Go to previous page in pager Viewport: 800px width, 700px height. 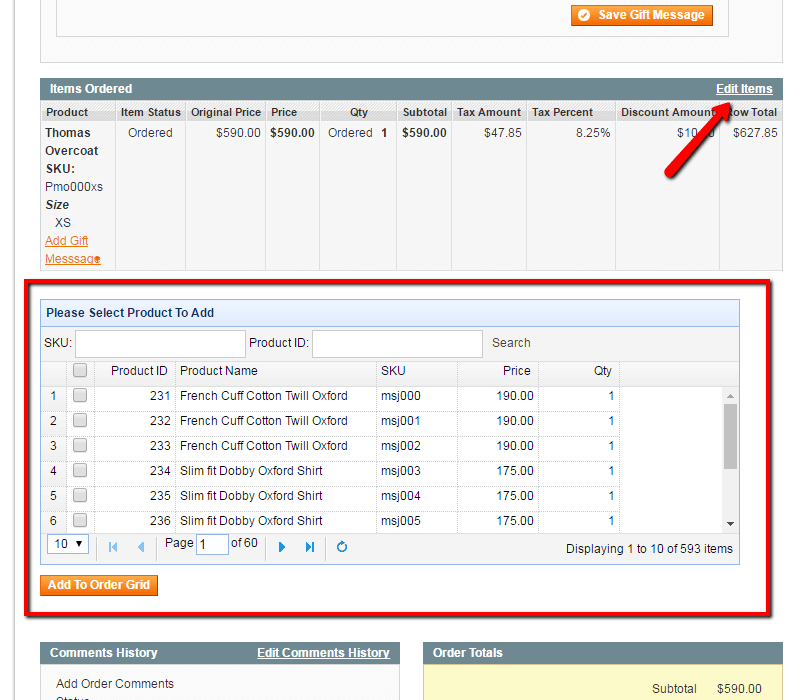[141, 547]
